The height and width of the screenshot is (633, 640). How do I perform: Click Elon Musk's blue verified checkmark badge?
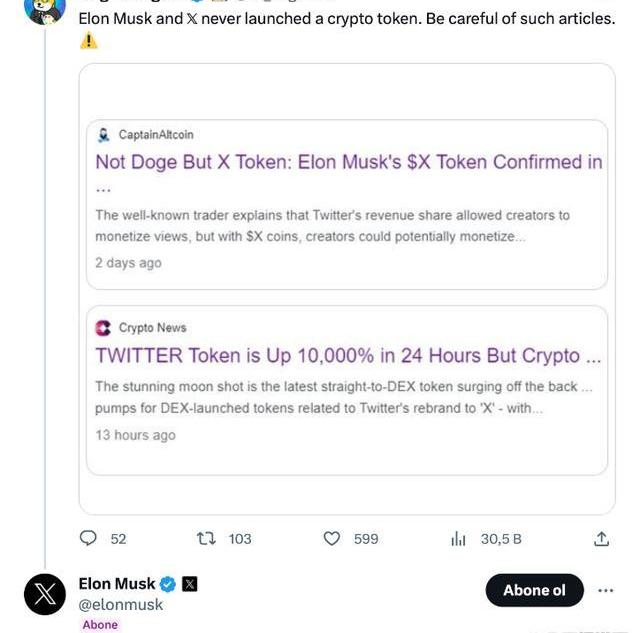click(x=168, y=584)
